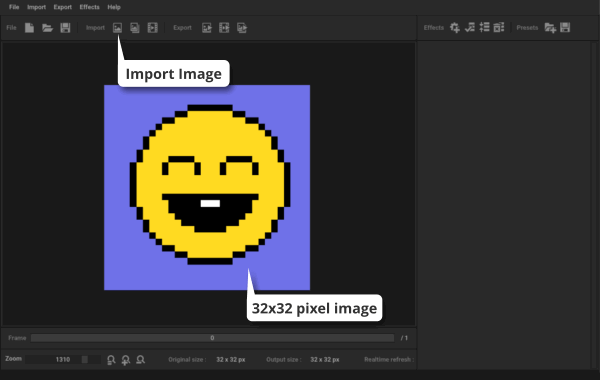Open the Help menu
Screen dimensions: 600x380
pyautogui.click(x=114, y=7)
